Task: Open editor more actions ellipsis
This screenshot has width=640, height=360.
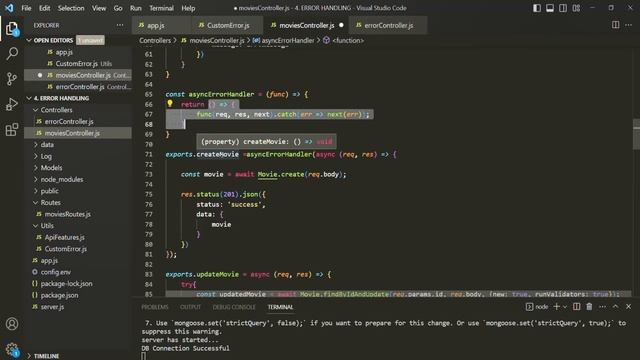Action: (x=629, y=25)
